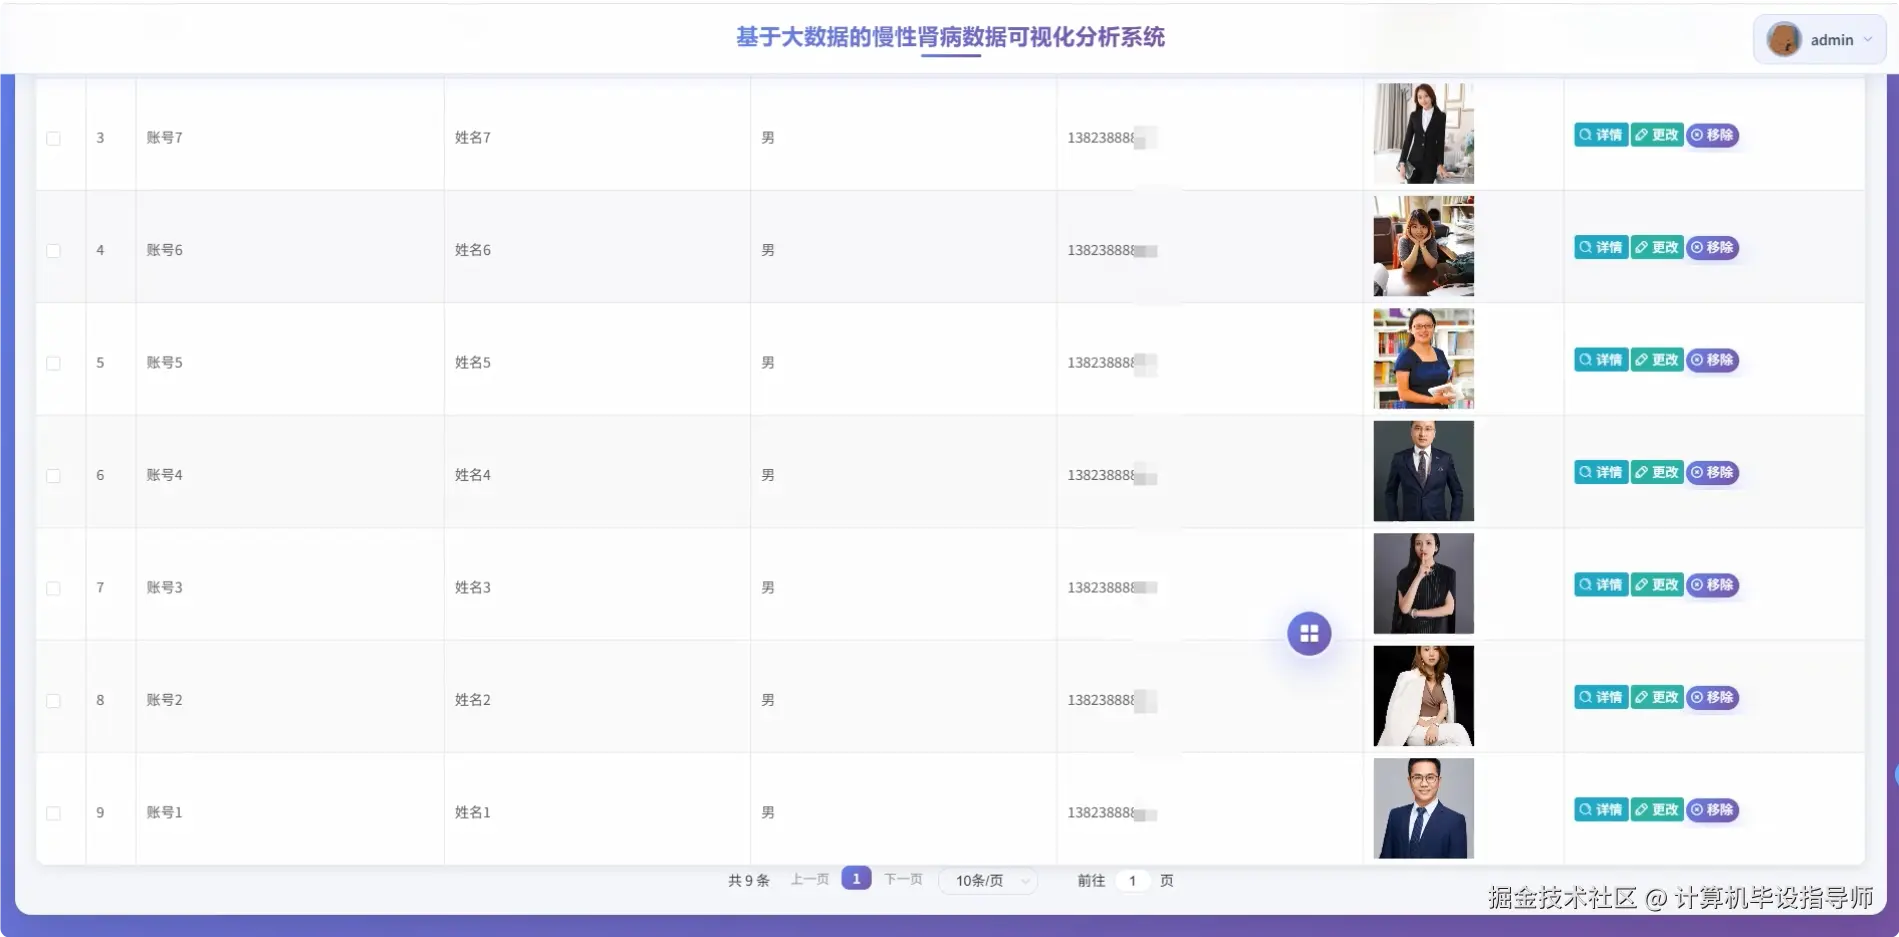
Task: View the 账号4 profile photo
Action: [1424, 471]
